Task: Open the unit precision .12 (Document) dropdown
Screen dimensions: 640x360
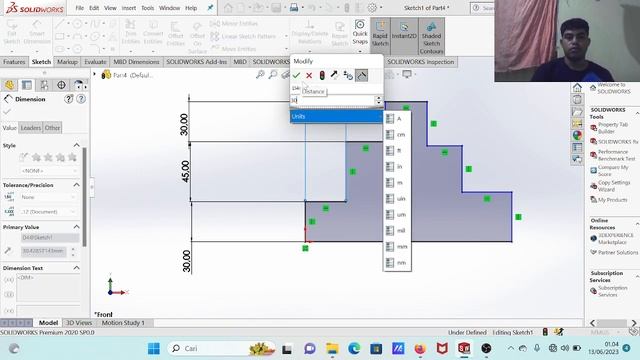Action: coord(49,211)
